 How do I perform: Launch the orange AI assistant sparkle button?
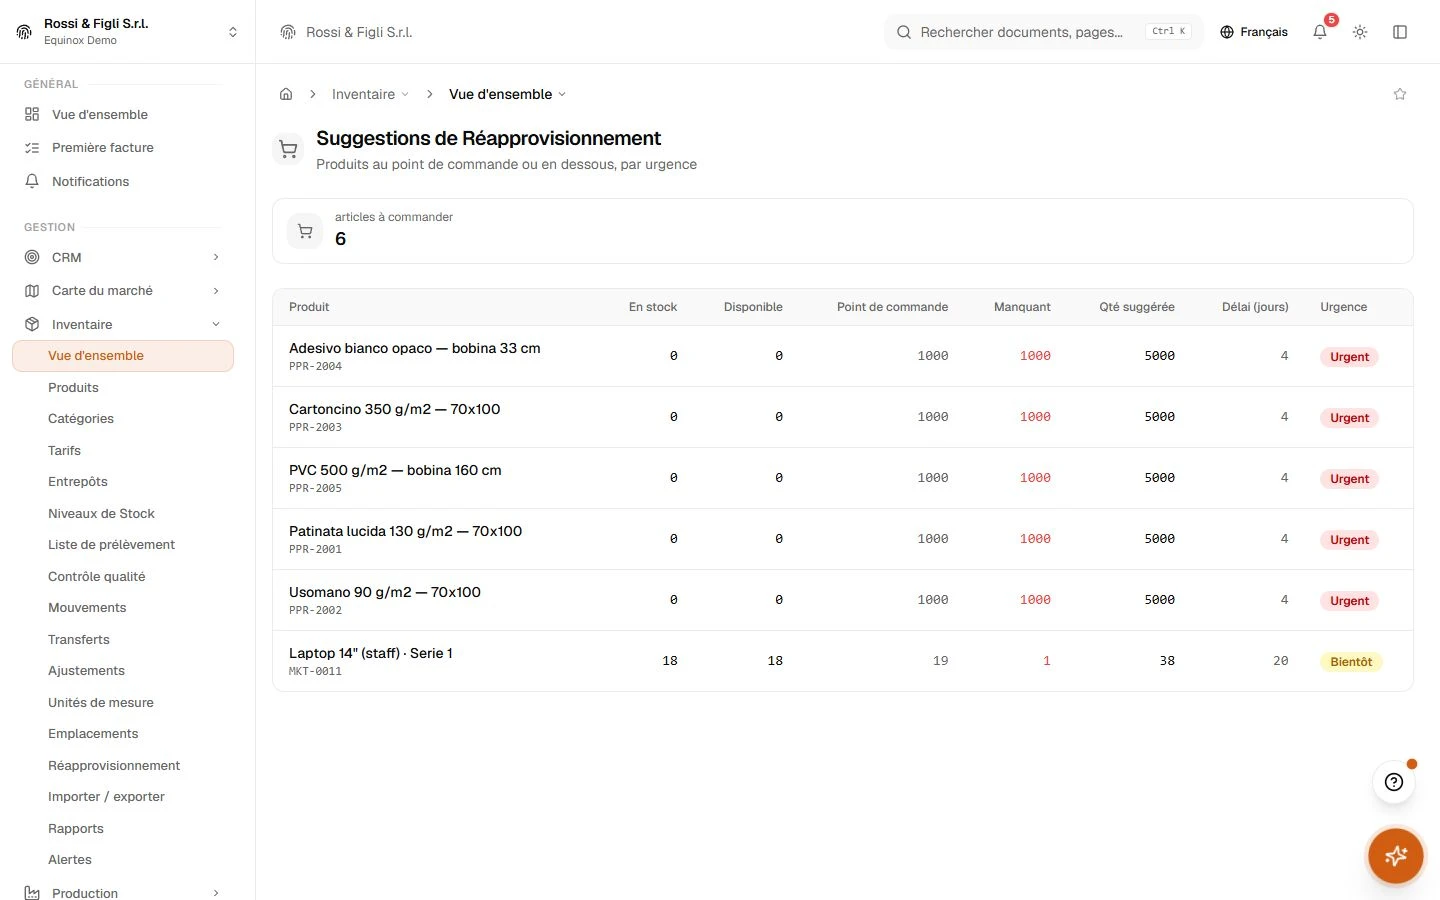pyautogui.click(x=1396, y=856)
